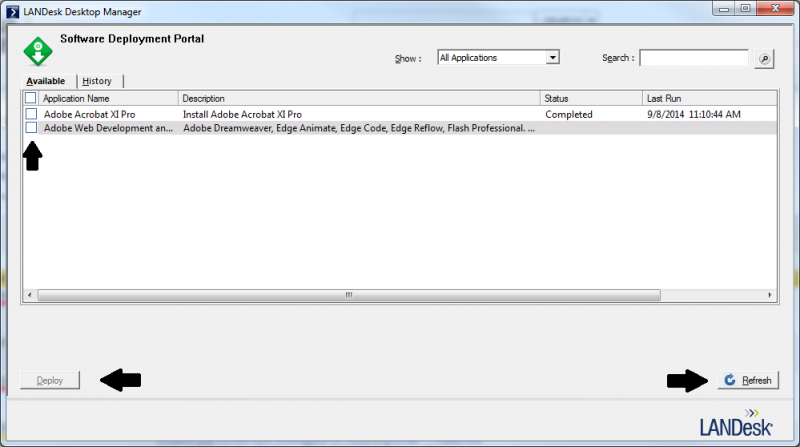Click the LANDesk title bar app icon
The image size is (800, 447).
12,11
